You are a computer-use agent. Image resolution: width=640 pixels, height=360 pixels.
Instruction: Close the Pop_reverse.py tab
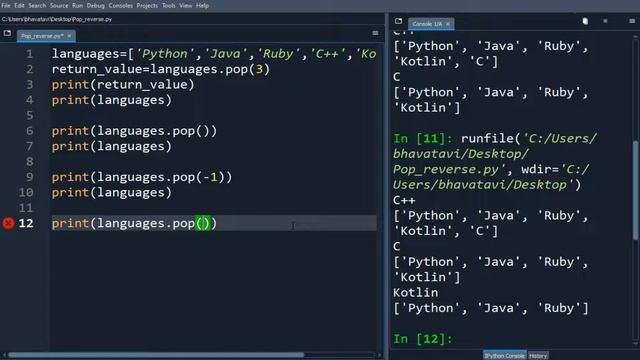tap(69, 36)
